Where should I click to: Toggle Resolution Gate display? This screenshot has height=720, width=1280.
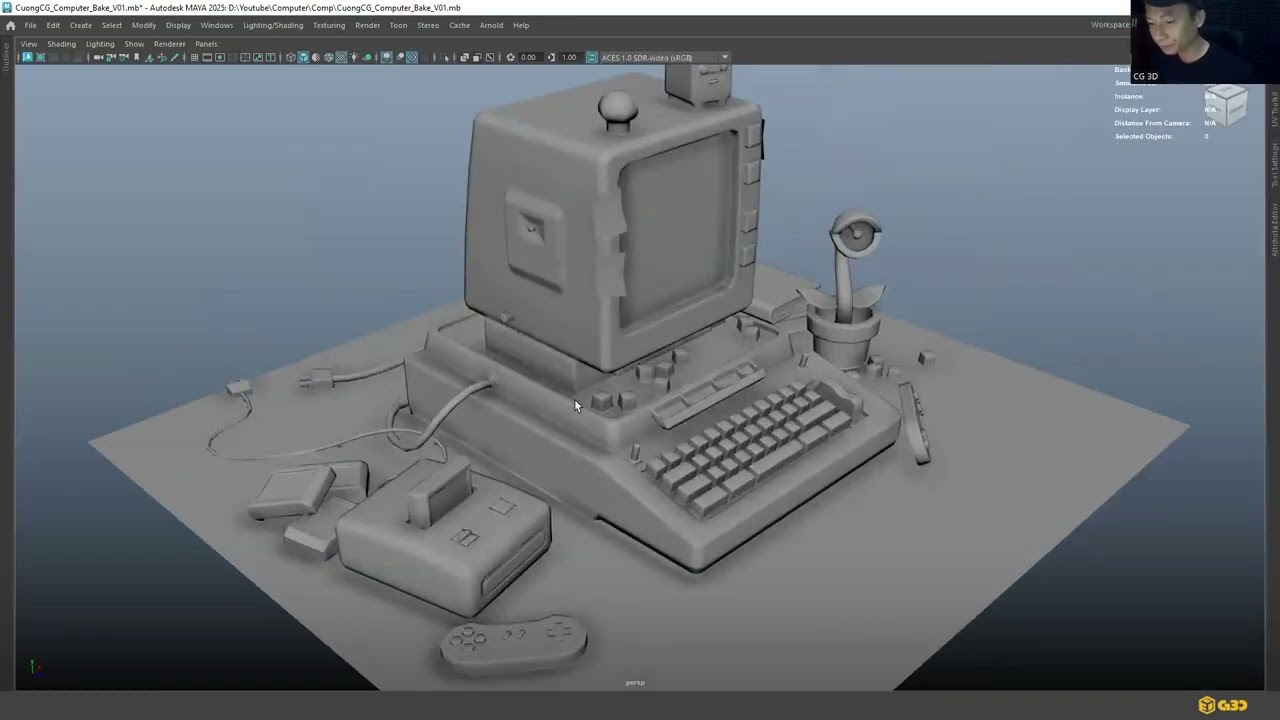pos(220,57)
